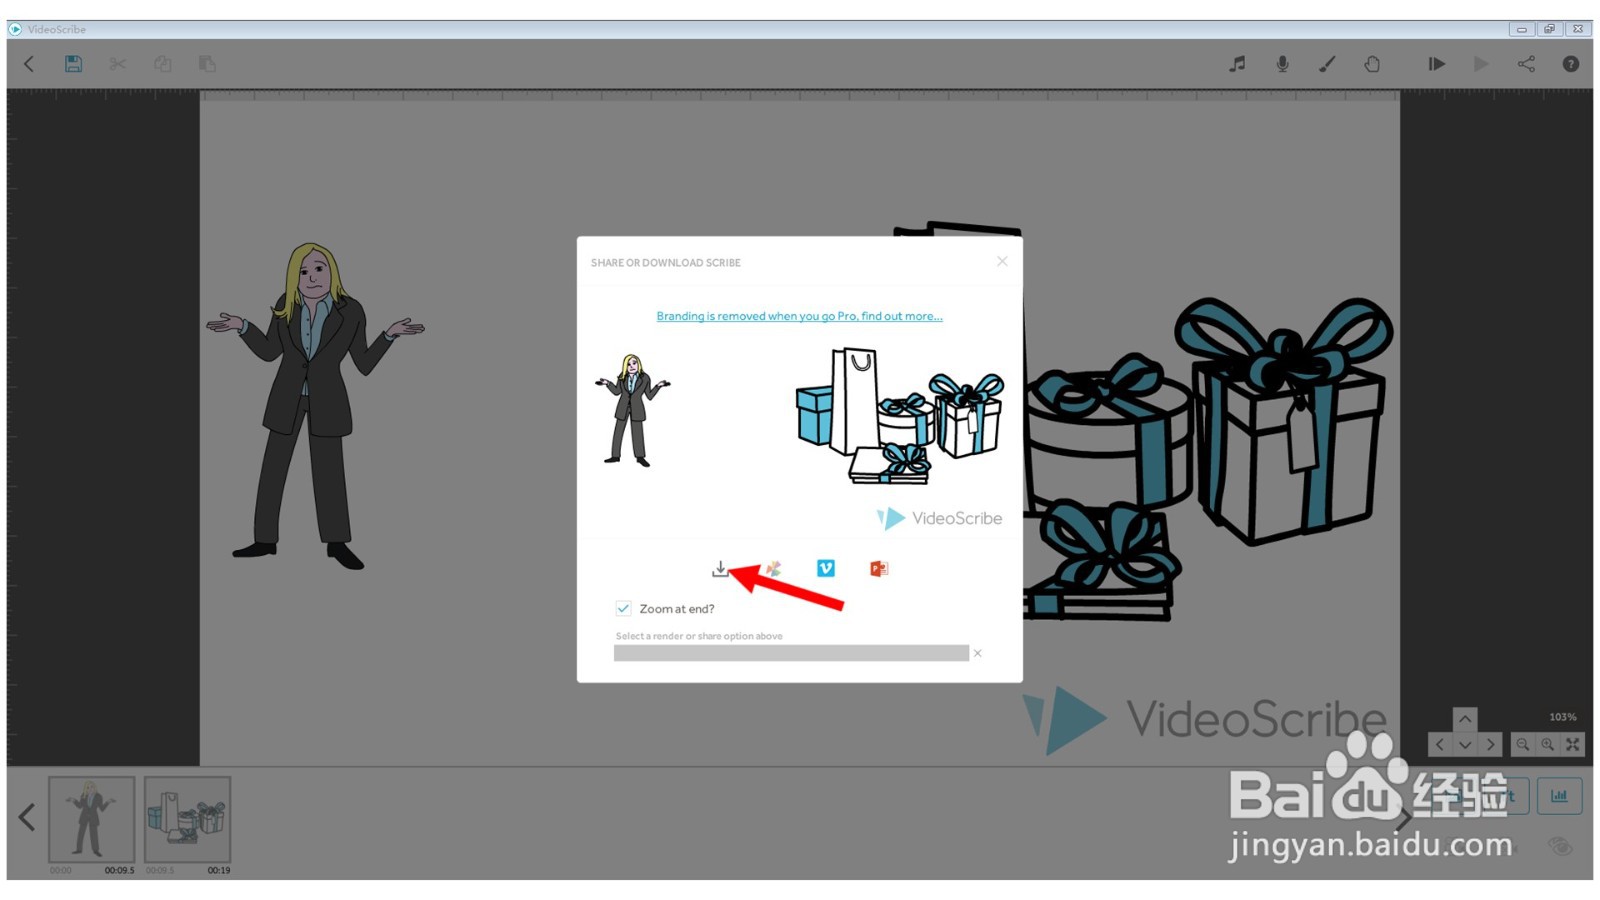Zoom in on canvas with magnifier plus

1547,744
